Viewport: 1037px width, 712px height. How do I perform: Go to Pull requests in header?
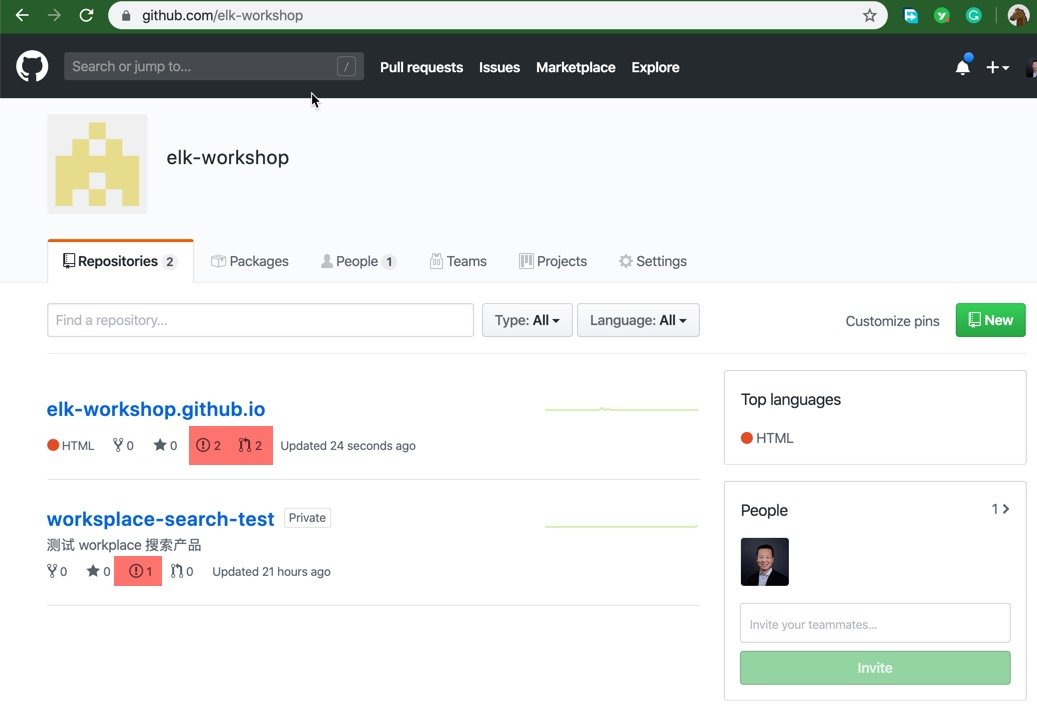click(x=421, y=67)
